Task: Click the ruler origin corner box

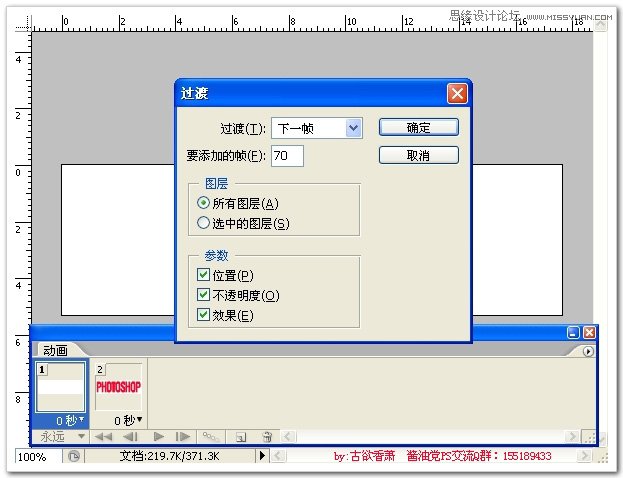Action: click(x=23, y=23)
